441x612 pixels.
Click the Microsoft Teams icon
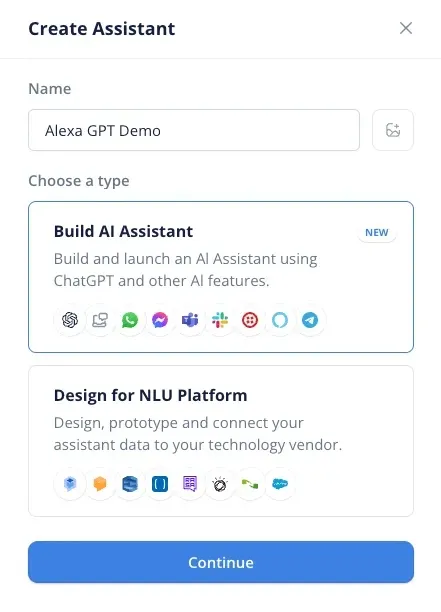pyautogui.click(x=190, y=320)
